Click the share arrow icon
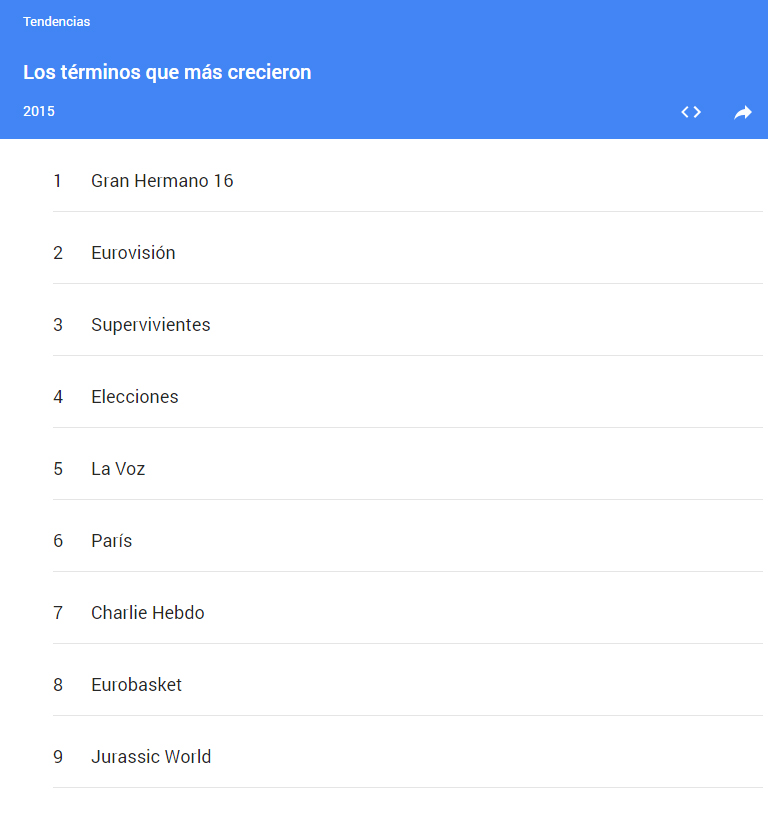 (x=742, y=112)
